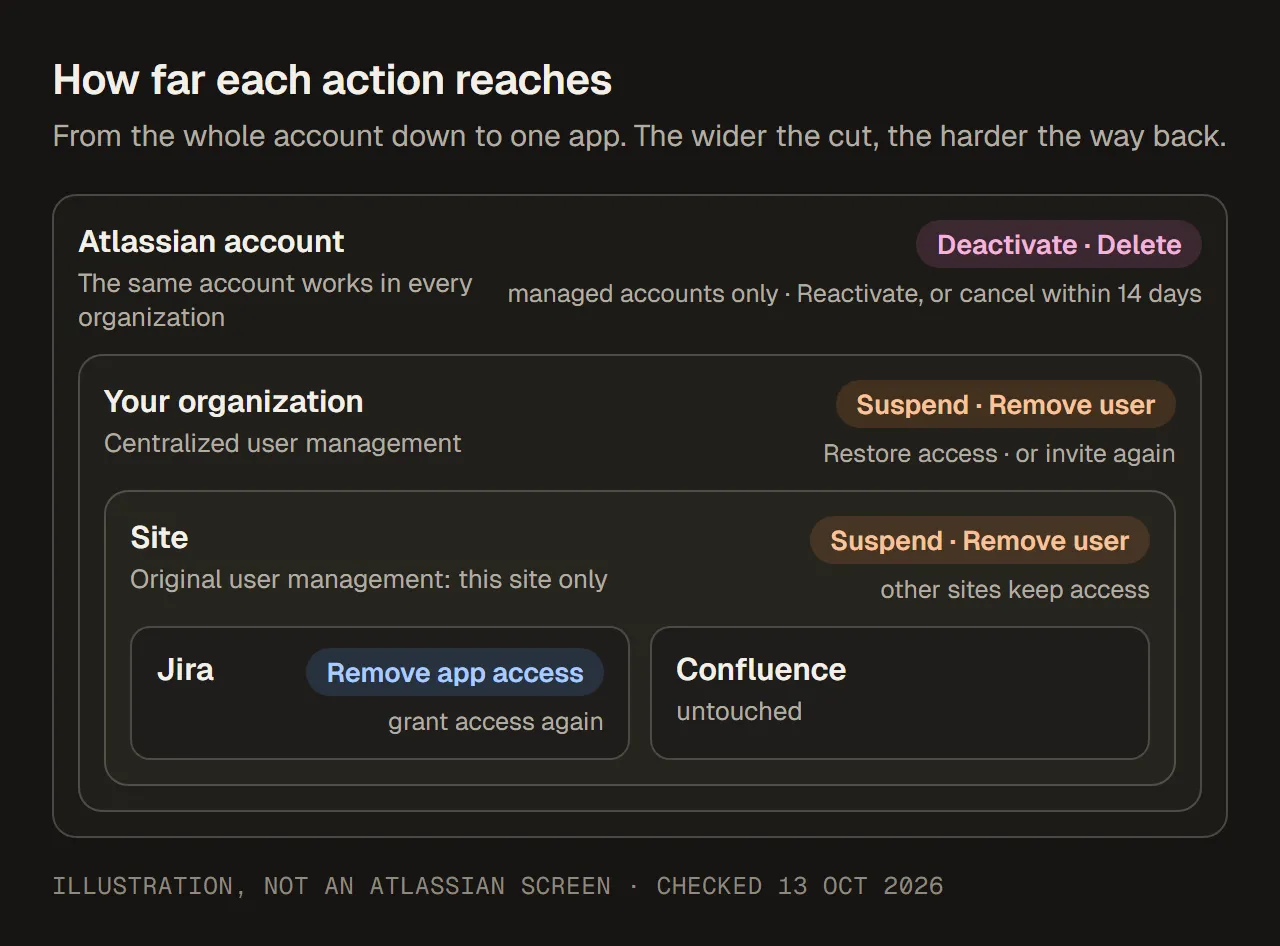Click the text "The same account works in every organization"

(275, 300)
